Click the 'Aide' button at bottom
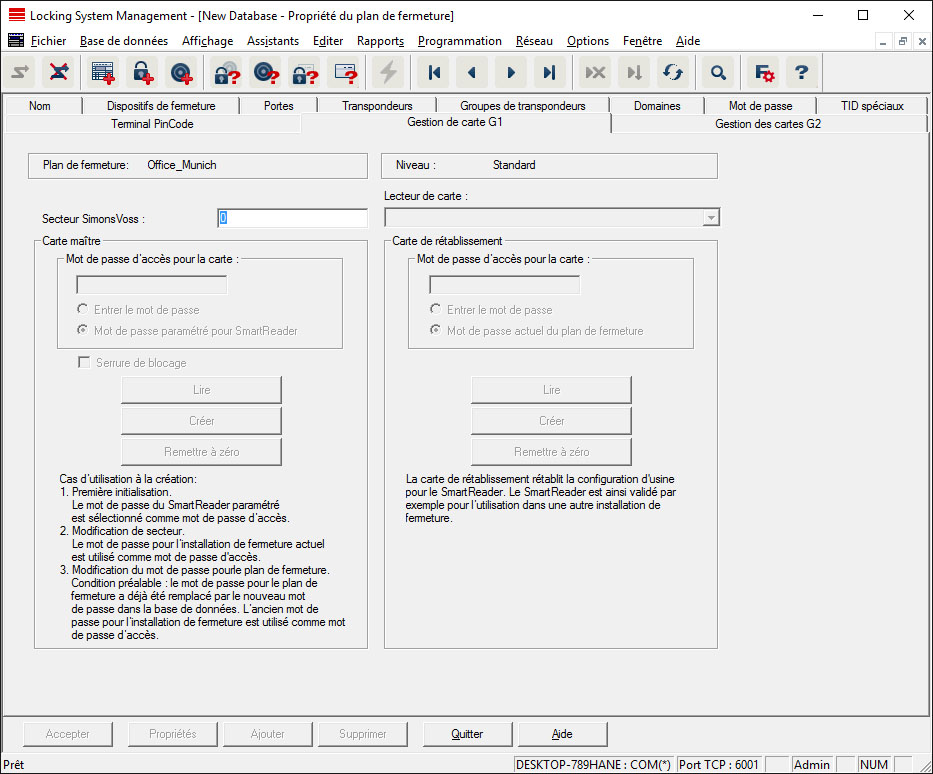The height and width of the screenshot is (774, 933). pos(562,734)
